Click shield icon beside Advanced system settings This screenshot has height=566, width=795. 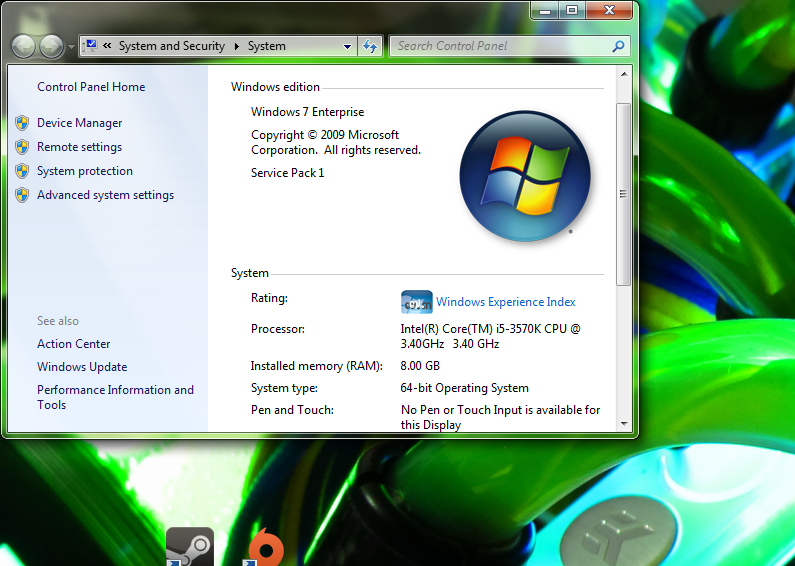click(x=22, y=195)
